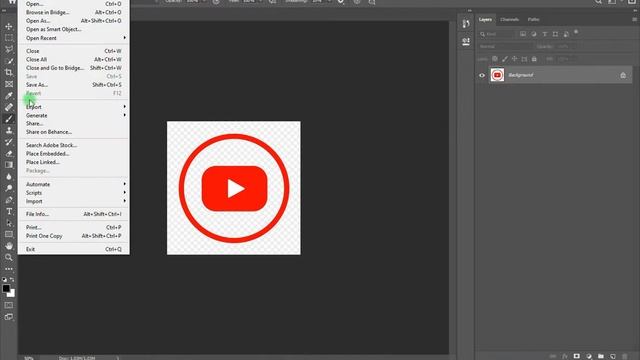The height and width of the screenshot is (360, 640).
Task: Expand the Generate submenu
Action: point(74,116)
